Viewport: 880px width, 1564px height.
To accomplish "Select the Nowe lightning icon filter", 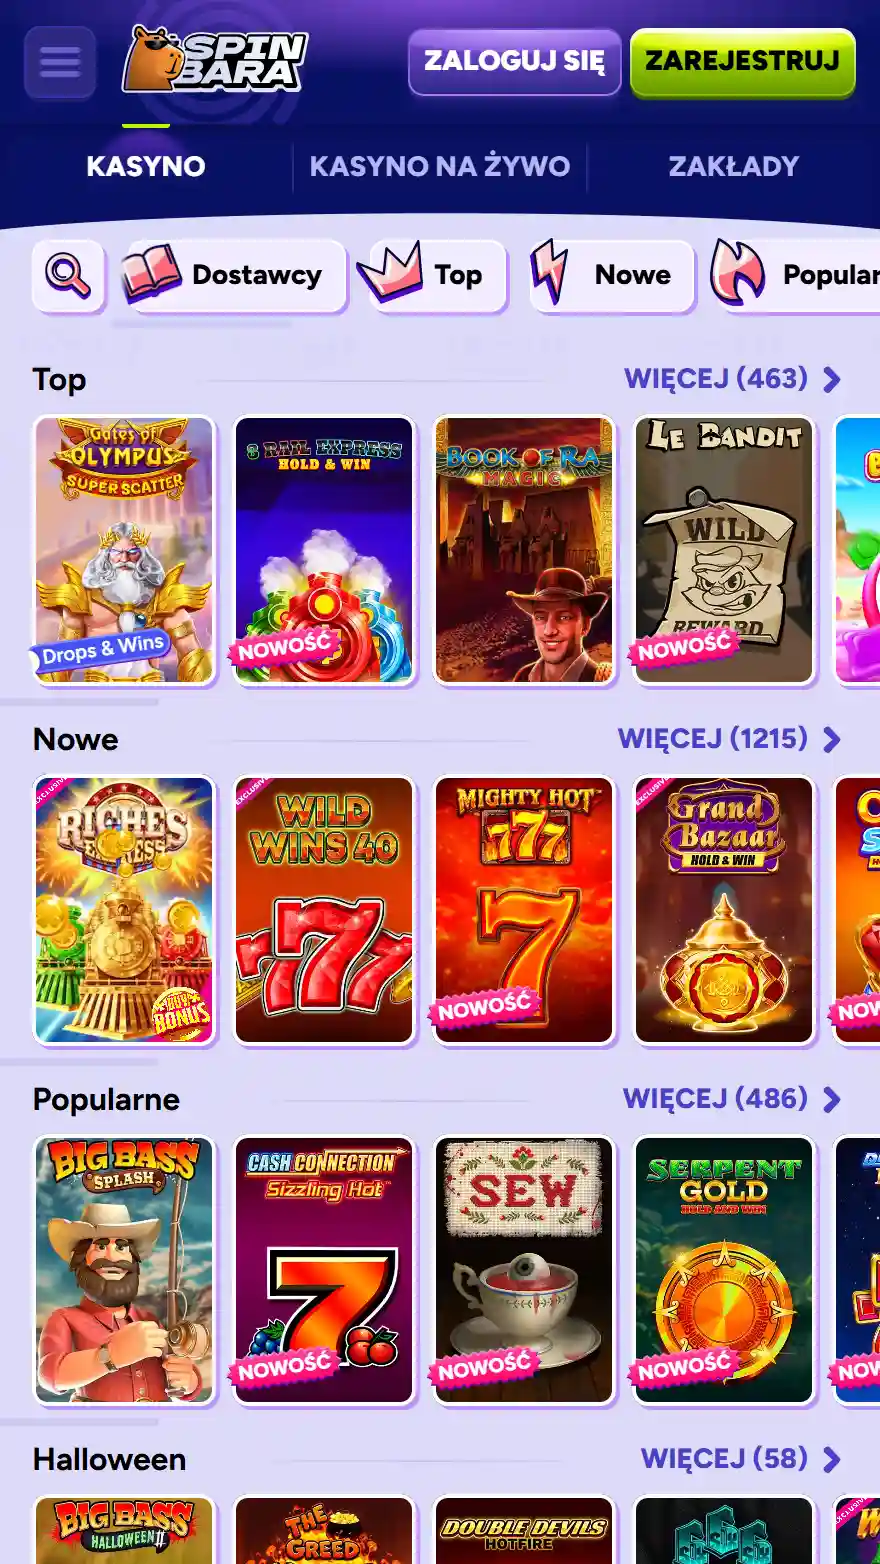I will (x=549, y=272).
